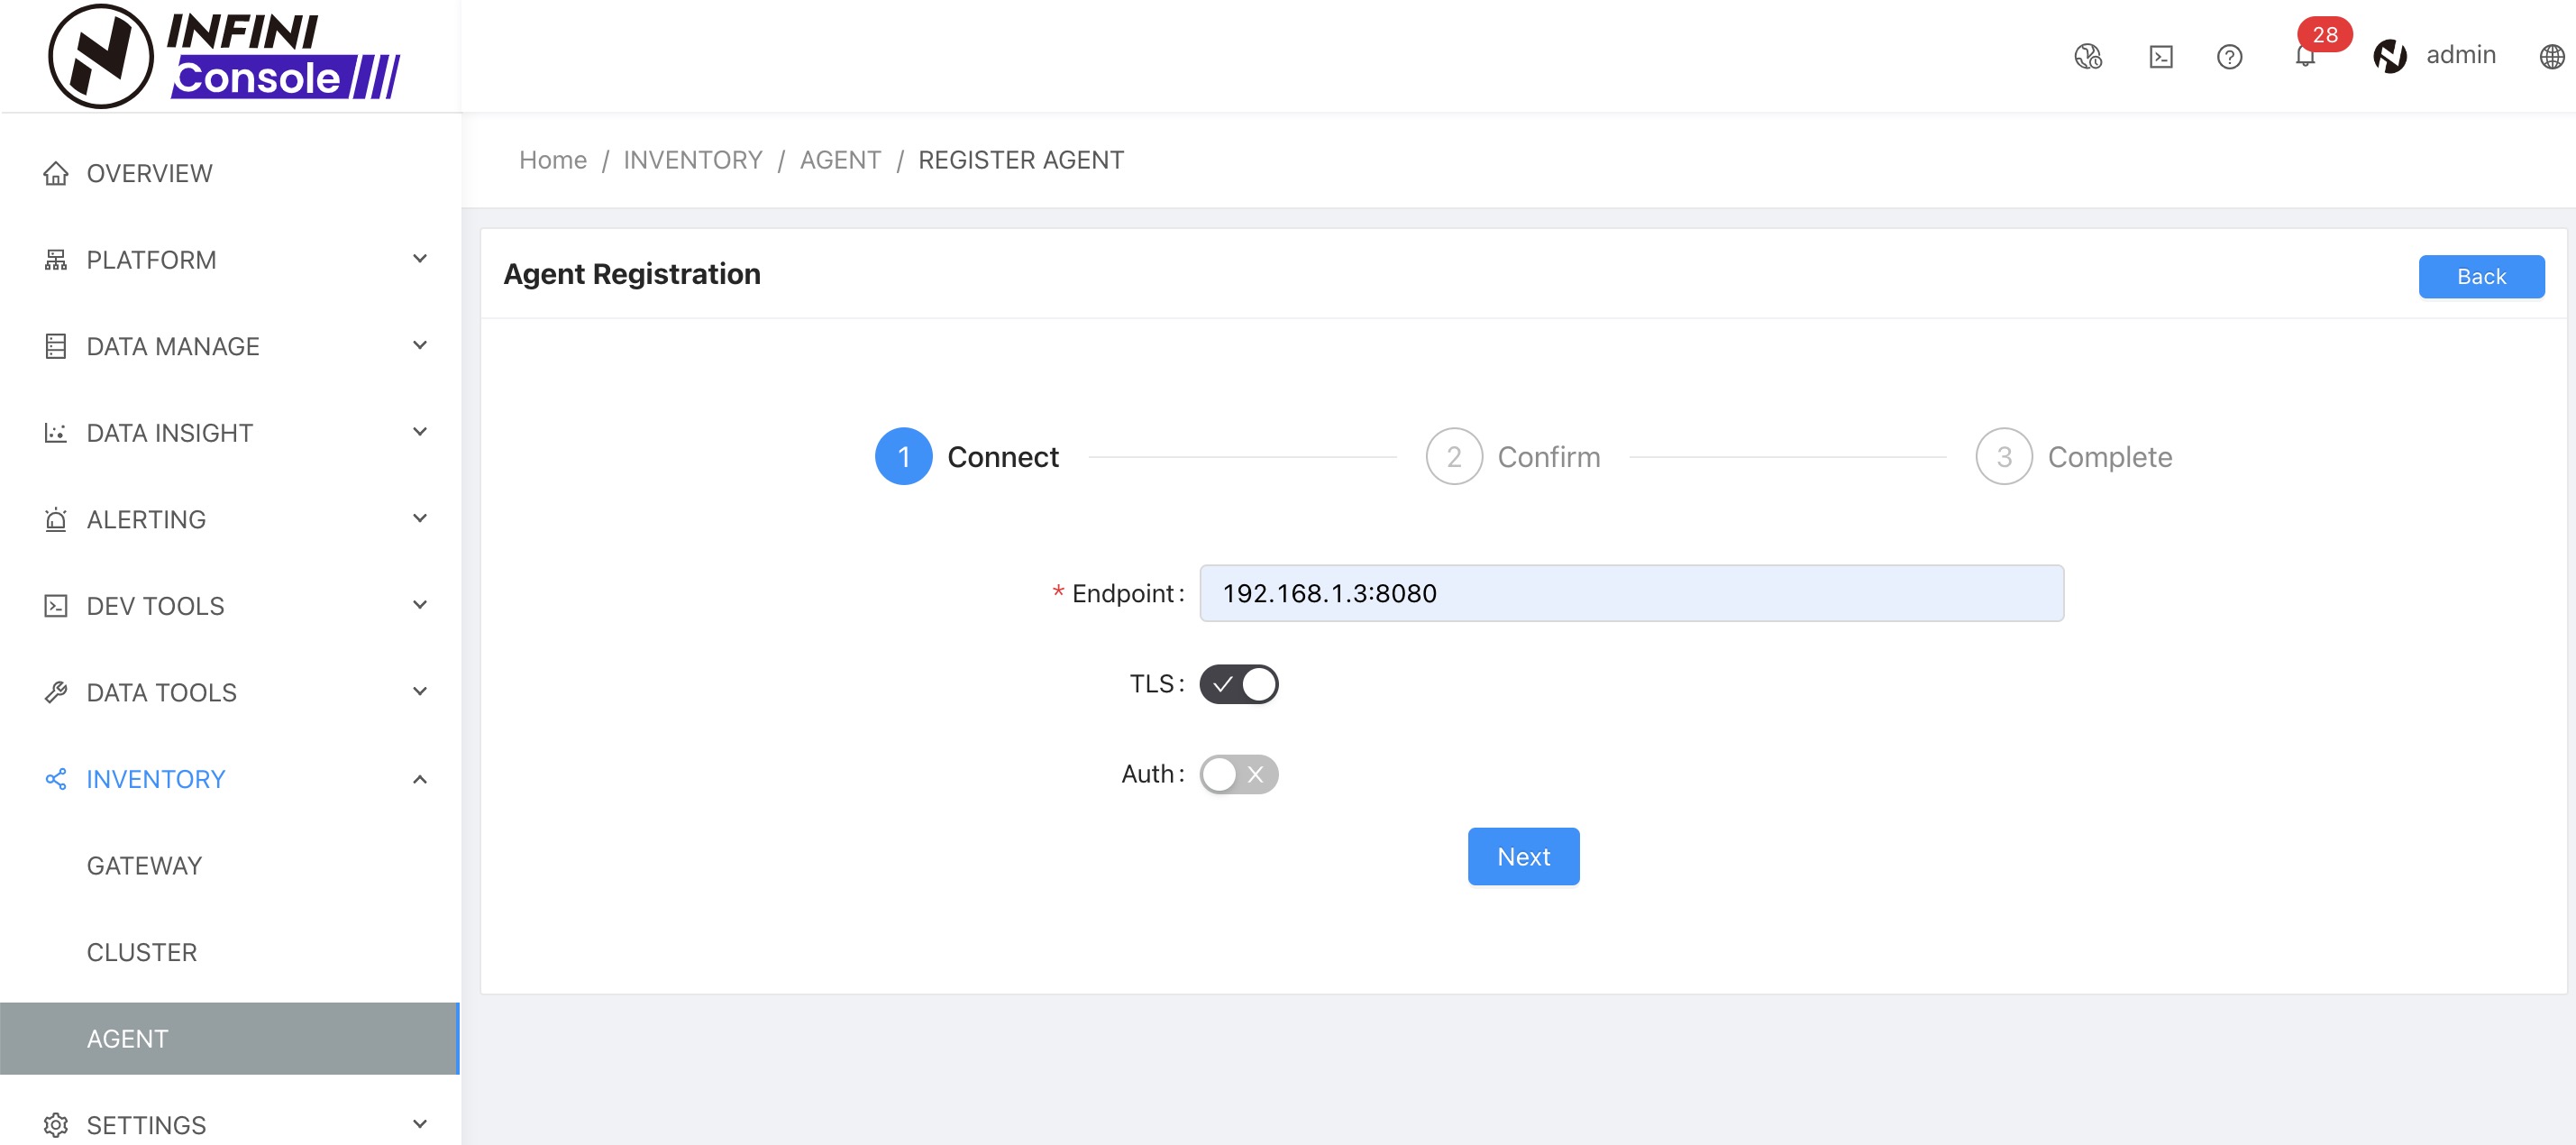Viewport: 2576px width, 1145px height.
Task: Expand the DATA TOOLS menu chevron
Action: [420, 692]
